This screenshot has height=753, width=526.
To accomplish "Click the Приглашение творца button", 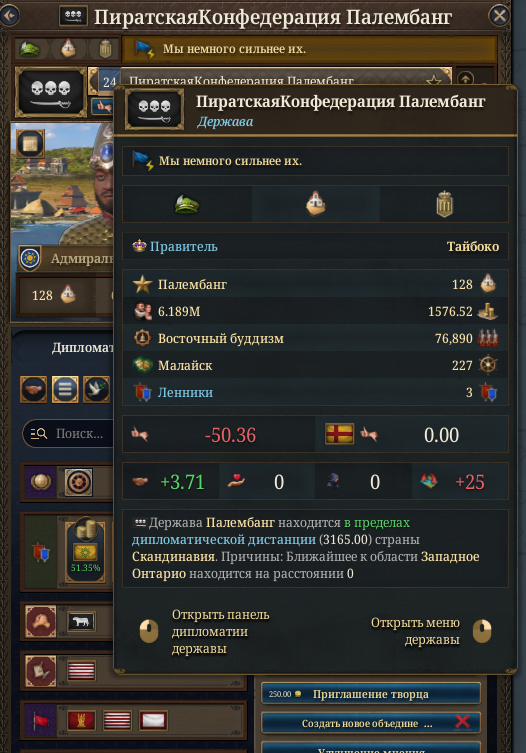I will pos(371,694).
